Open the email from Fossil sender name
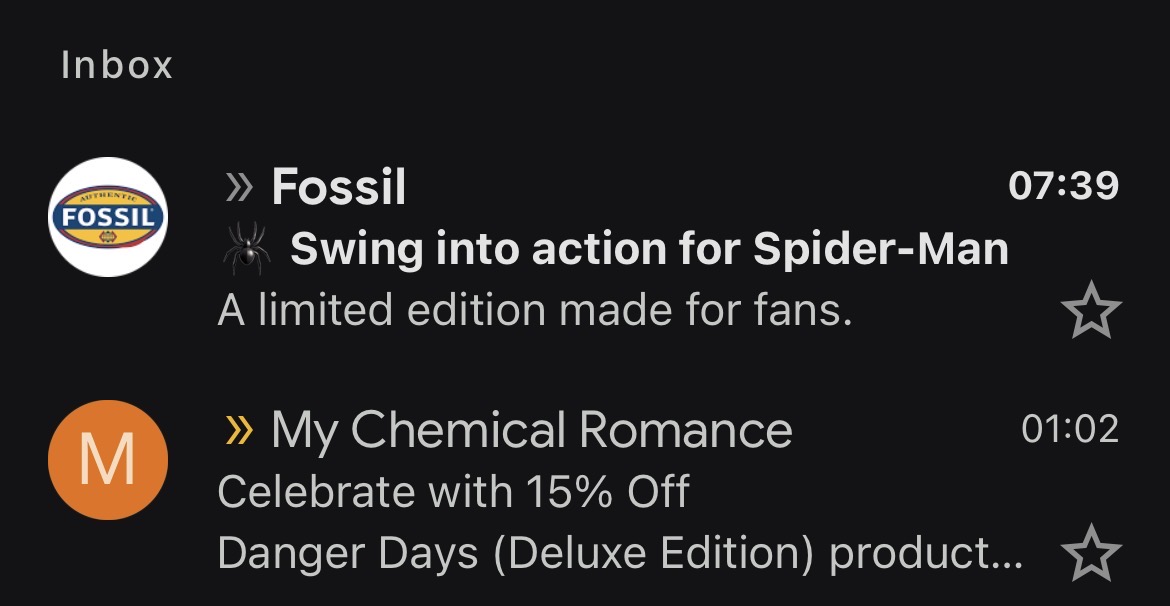This screenshot has height=606, width=1170. 339,187
